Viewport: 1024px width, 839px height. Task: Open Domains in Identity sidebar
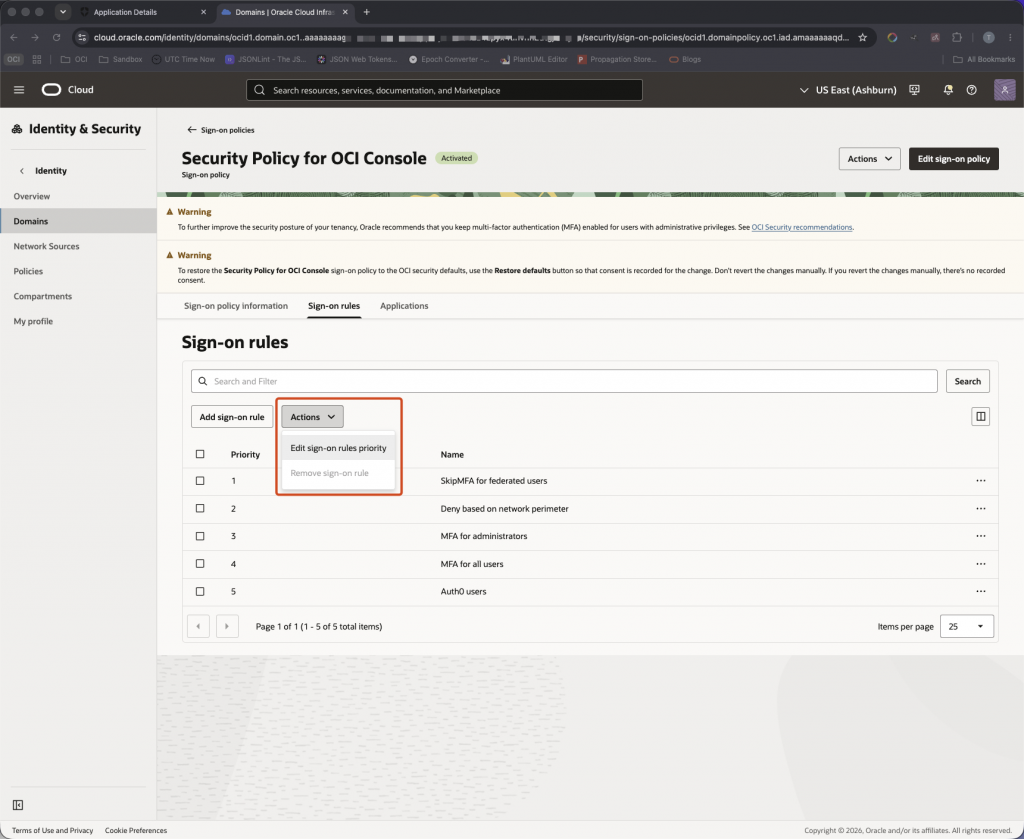coord(78,221)
